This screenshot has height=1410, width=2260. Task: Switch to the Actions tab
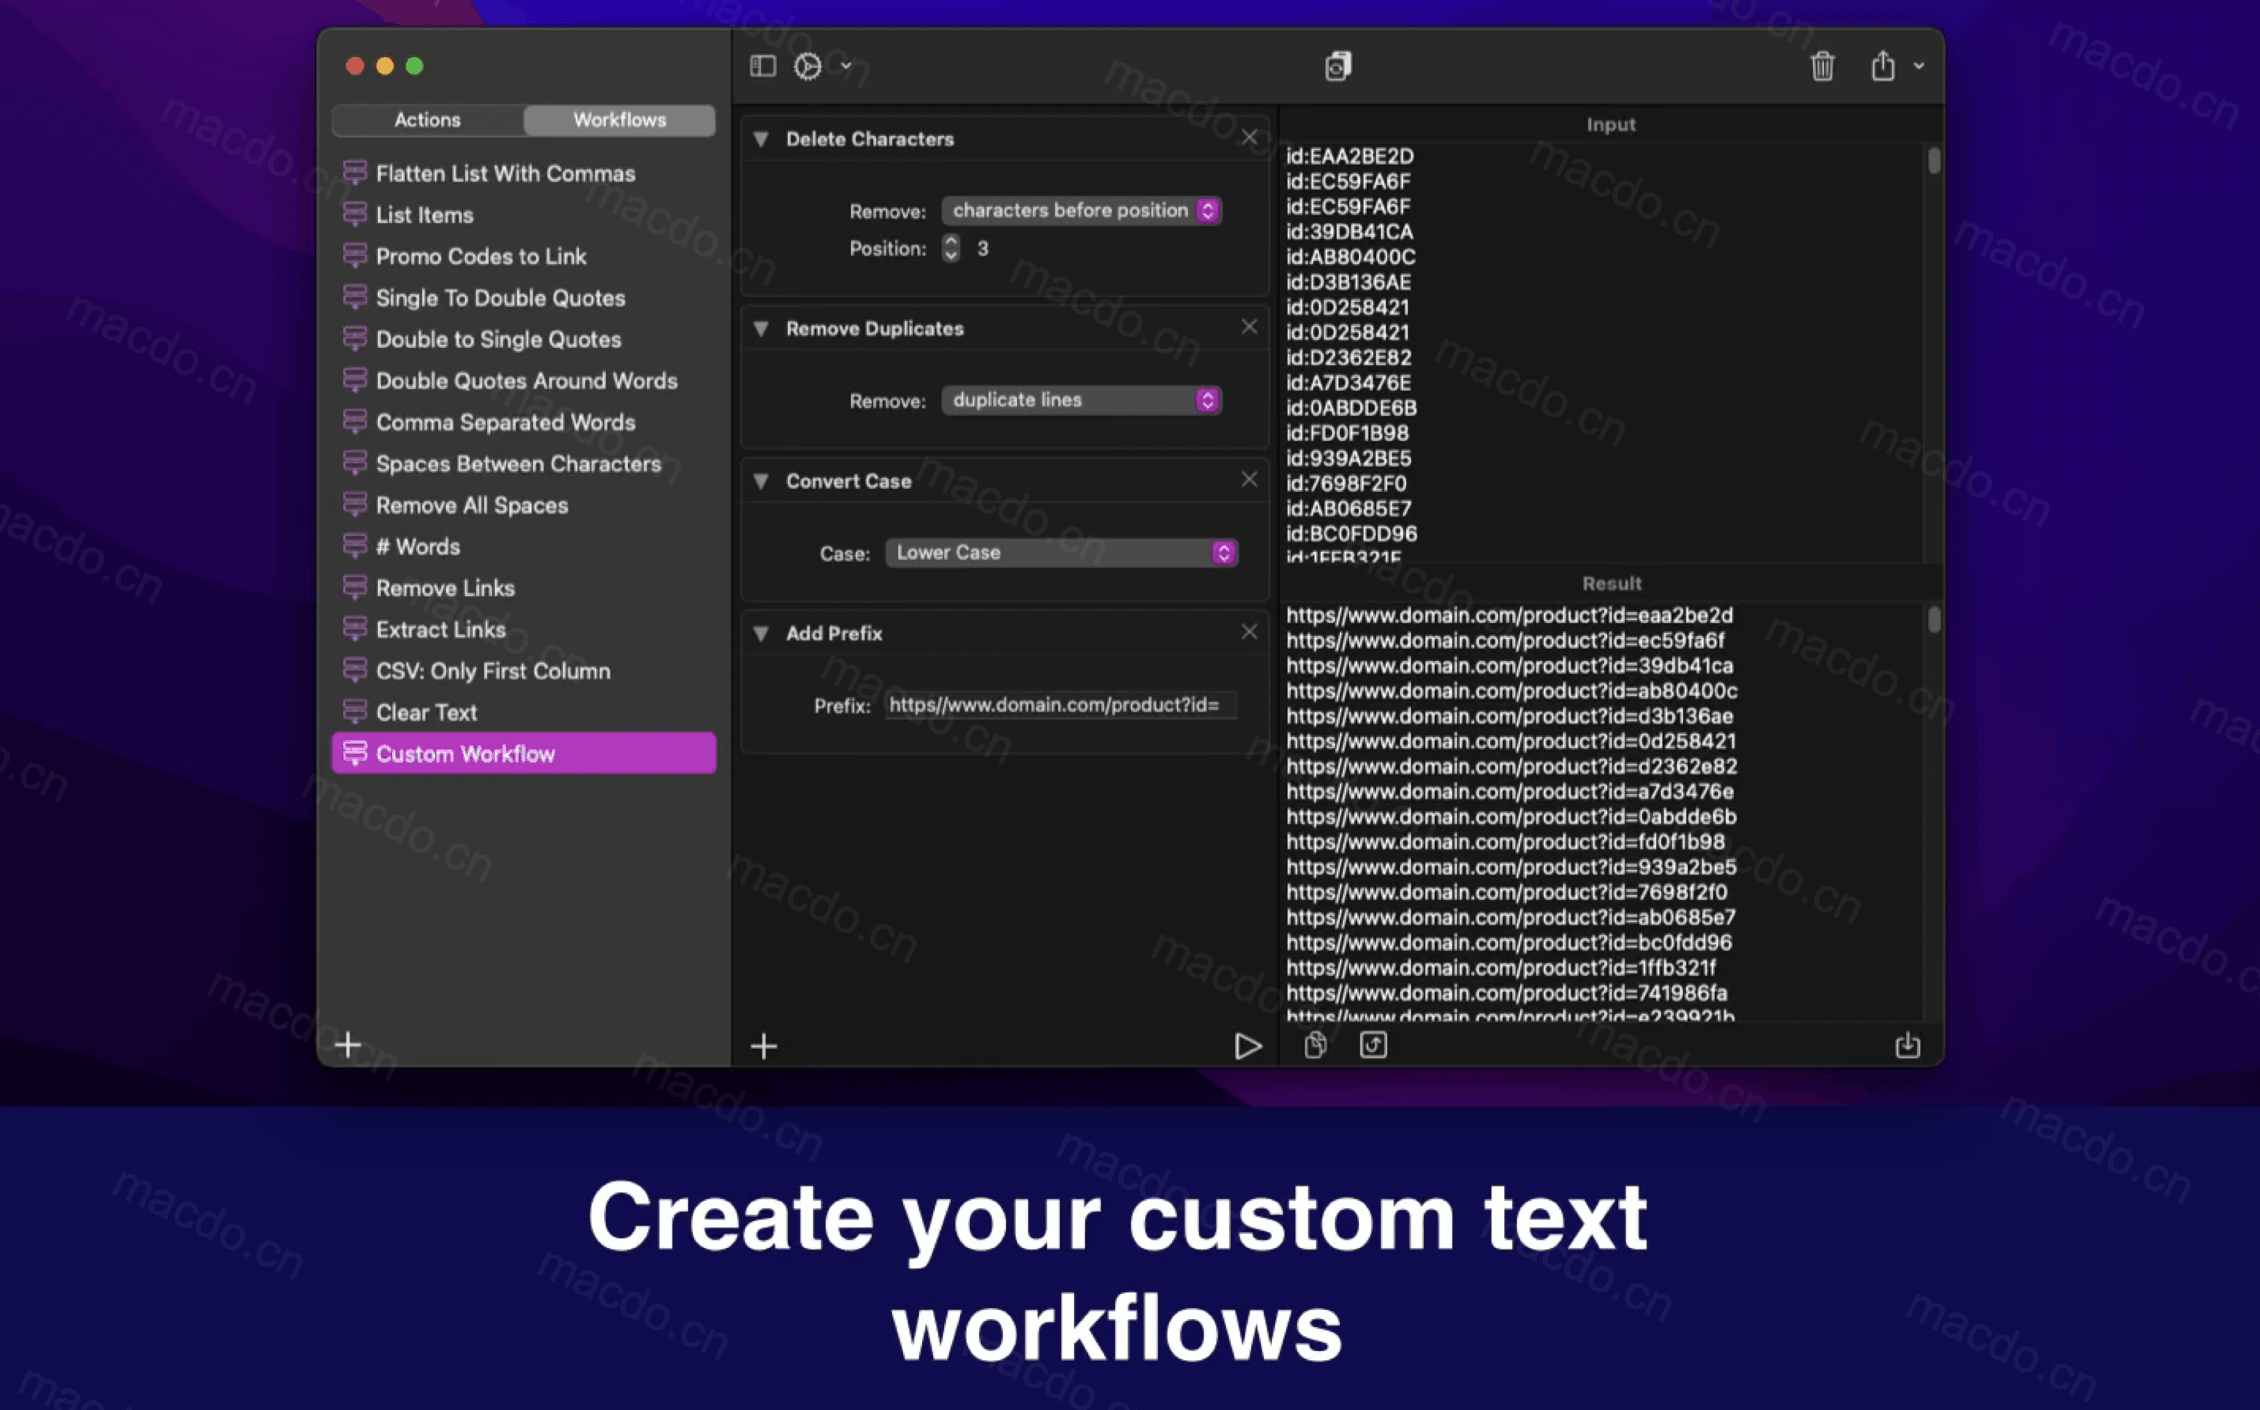click(425, 119)
